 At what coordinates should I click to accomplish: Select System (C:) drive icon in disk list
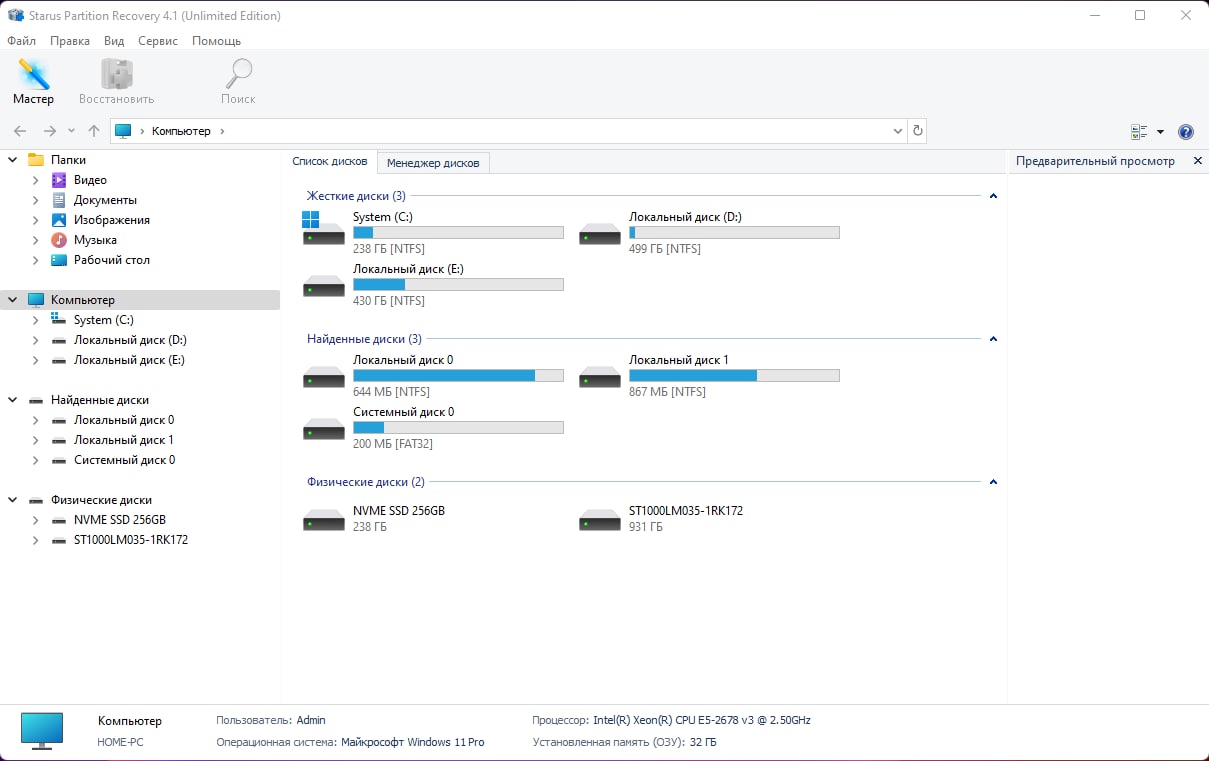323,229
